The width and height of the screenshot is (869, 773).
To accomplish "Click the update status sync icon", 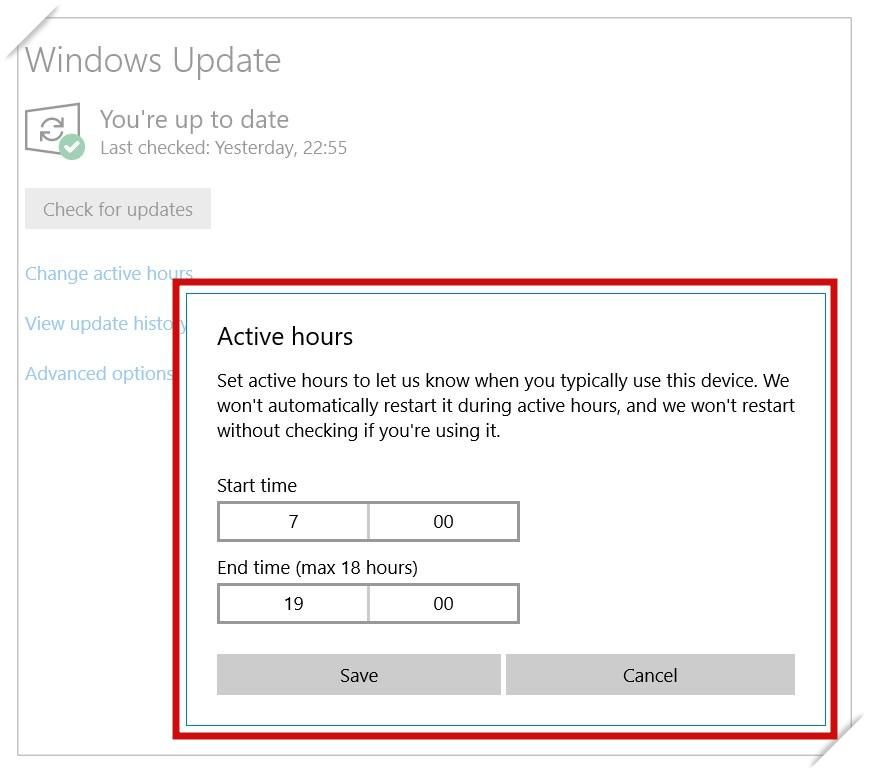I will pyautogui.click(x=51, y=128).
